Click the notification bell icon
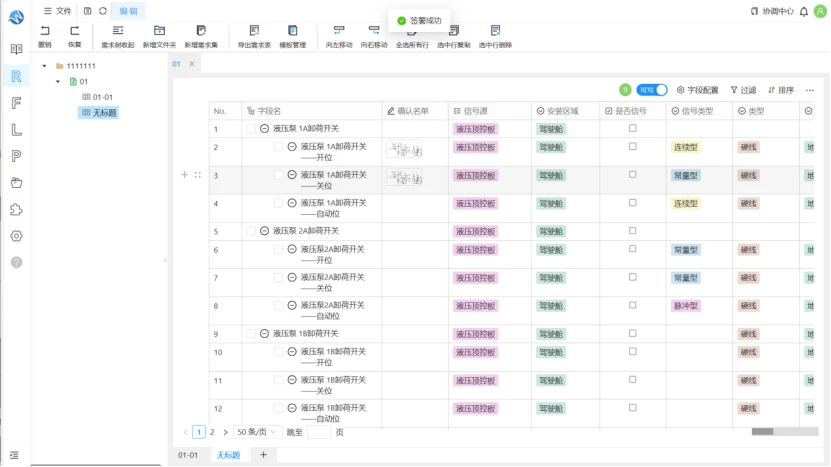Screen dimensions: 831x467 point(804,11)
